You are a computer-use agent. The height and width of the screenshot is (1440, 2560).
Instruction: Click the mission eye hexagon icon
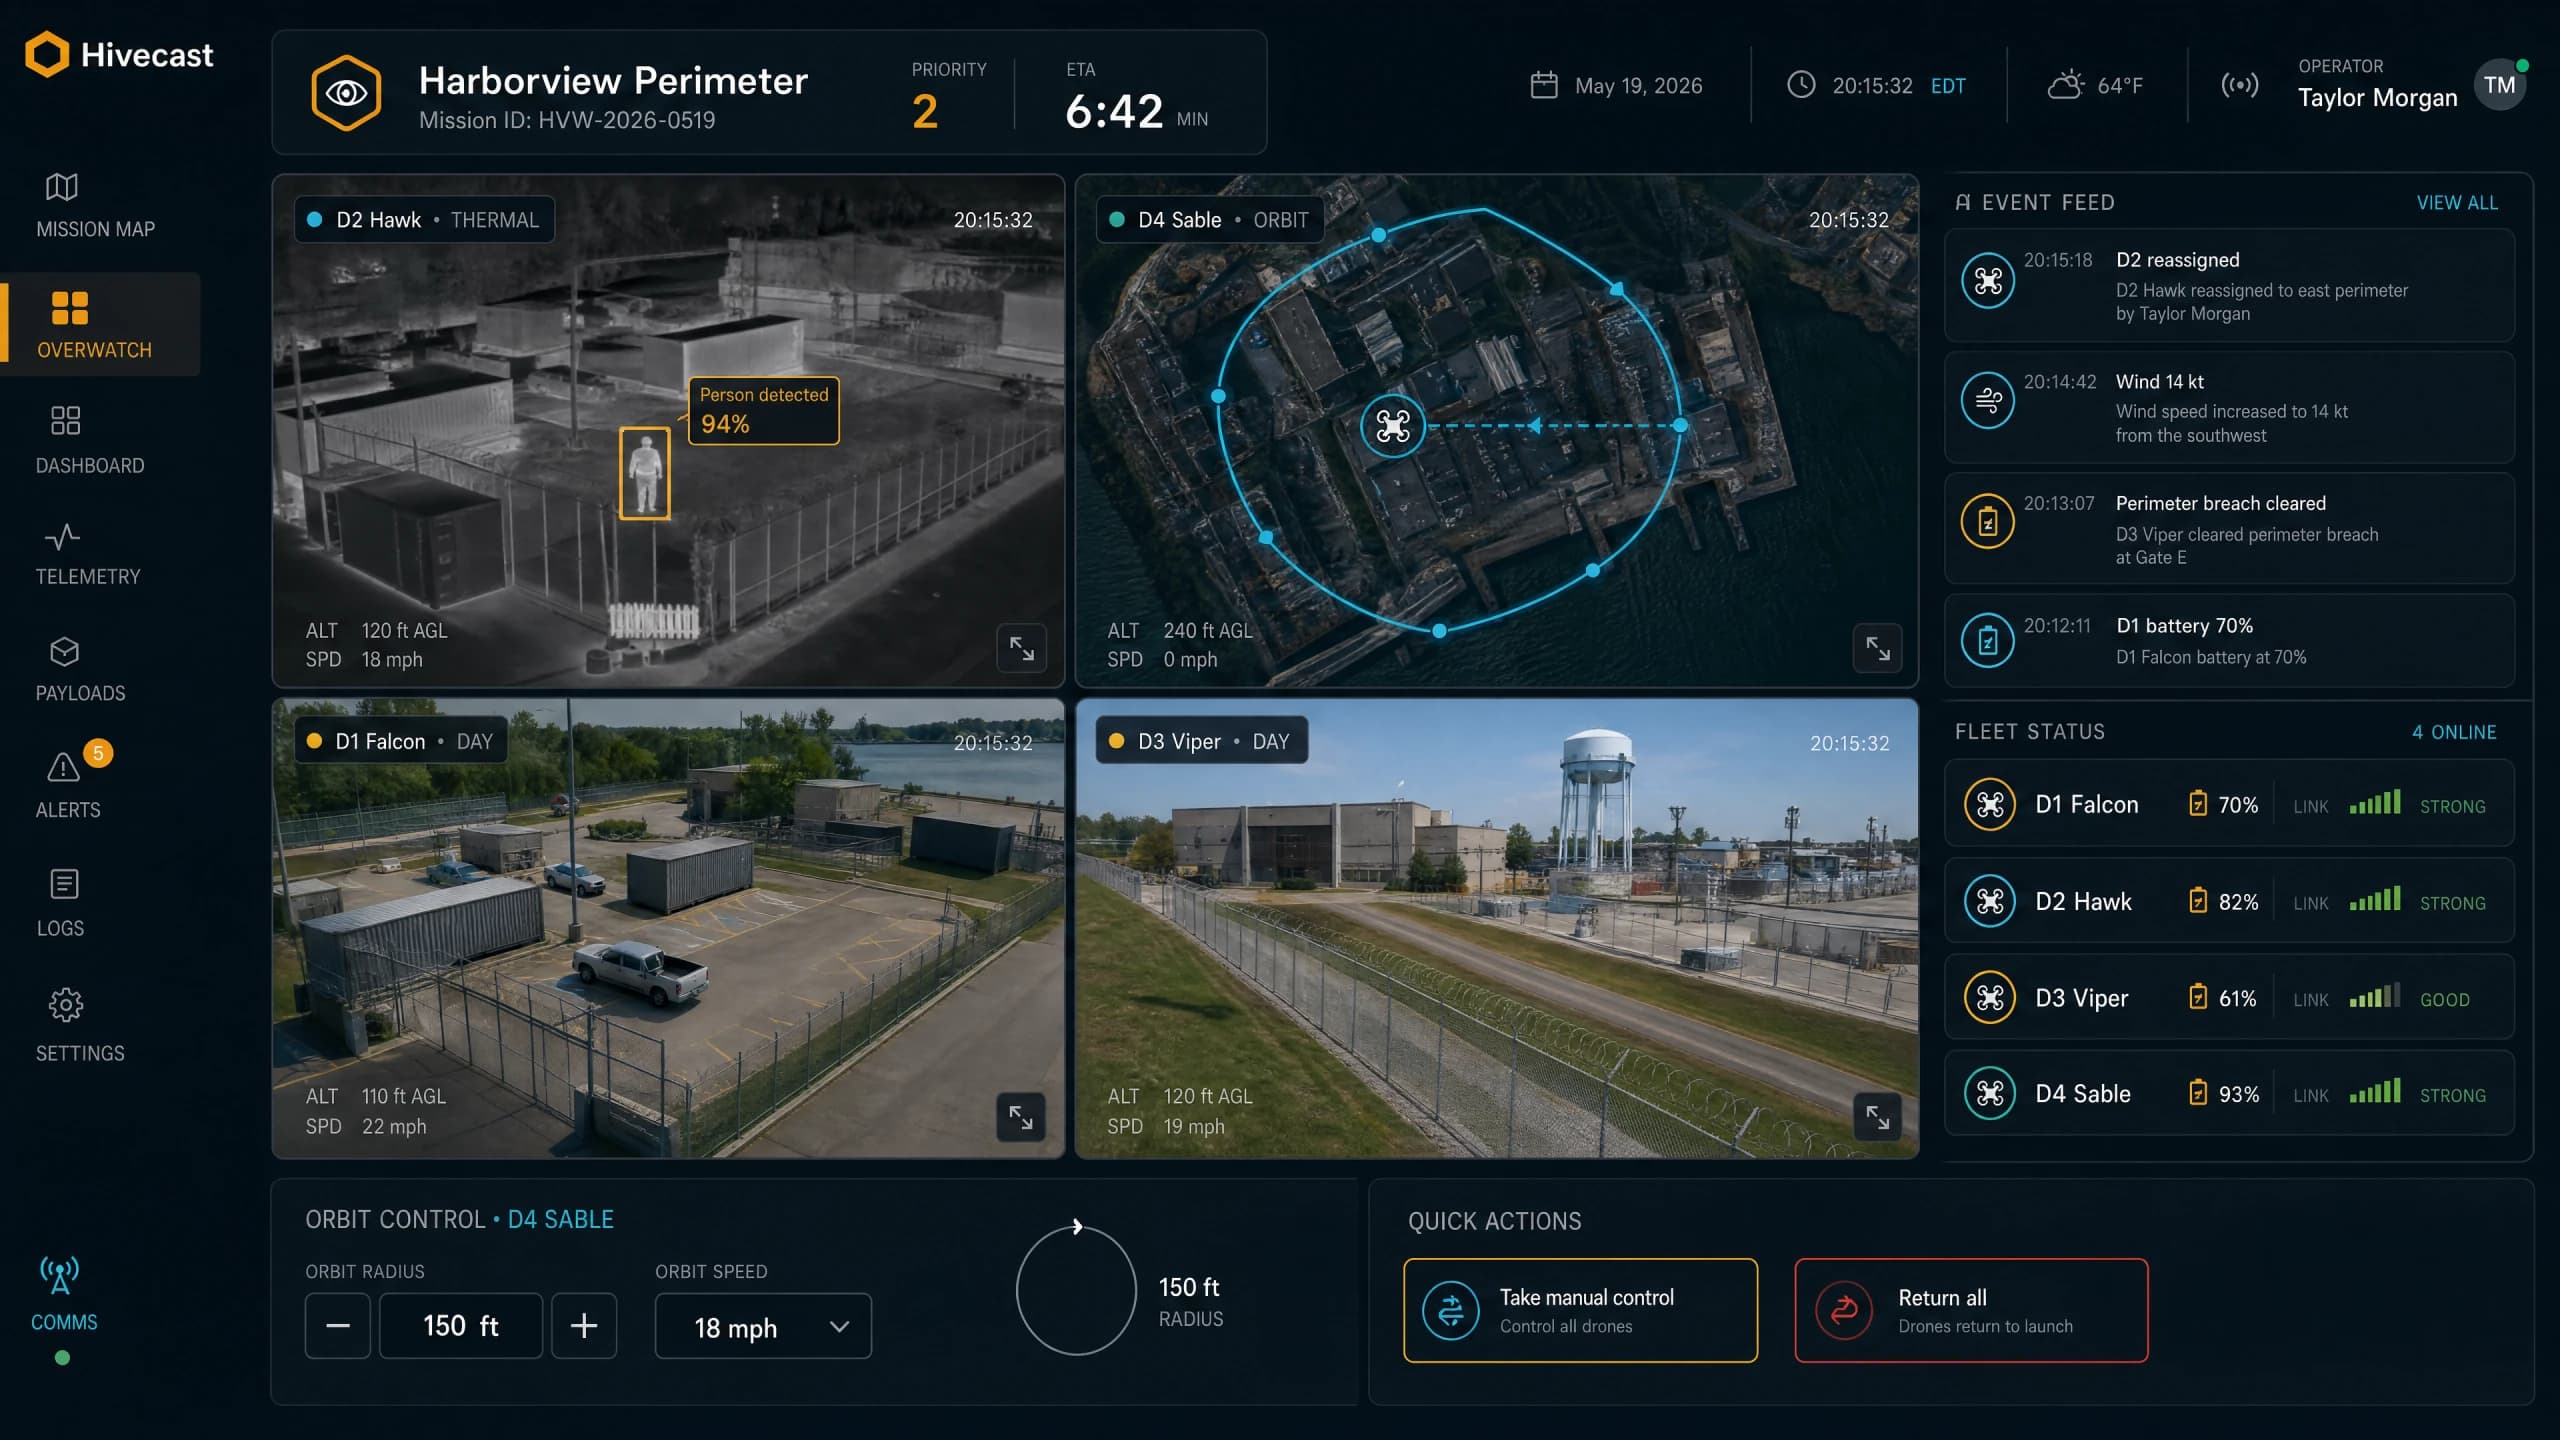pyautogui.click(x=346, y=93)
